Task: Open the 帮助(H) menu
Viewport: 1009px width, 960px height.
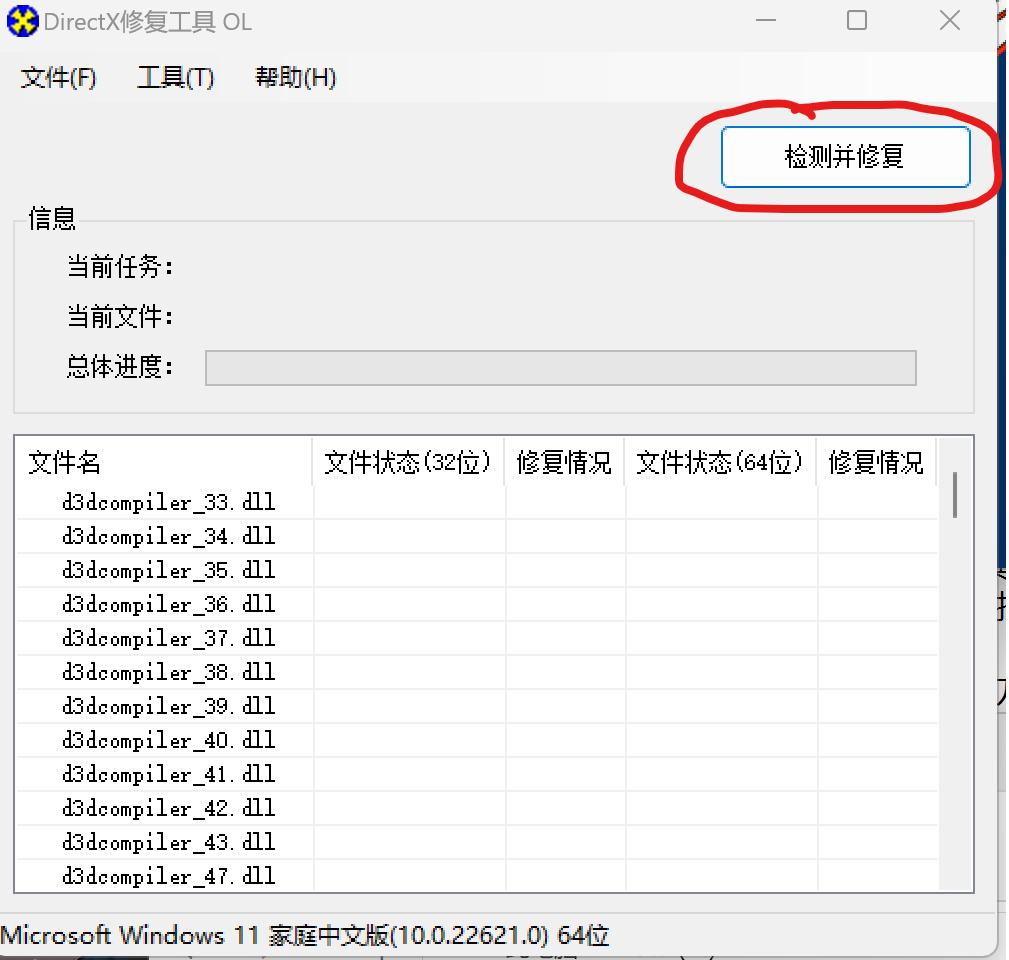Action: [x=295, y=78]
